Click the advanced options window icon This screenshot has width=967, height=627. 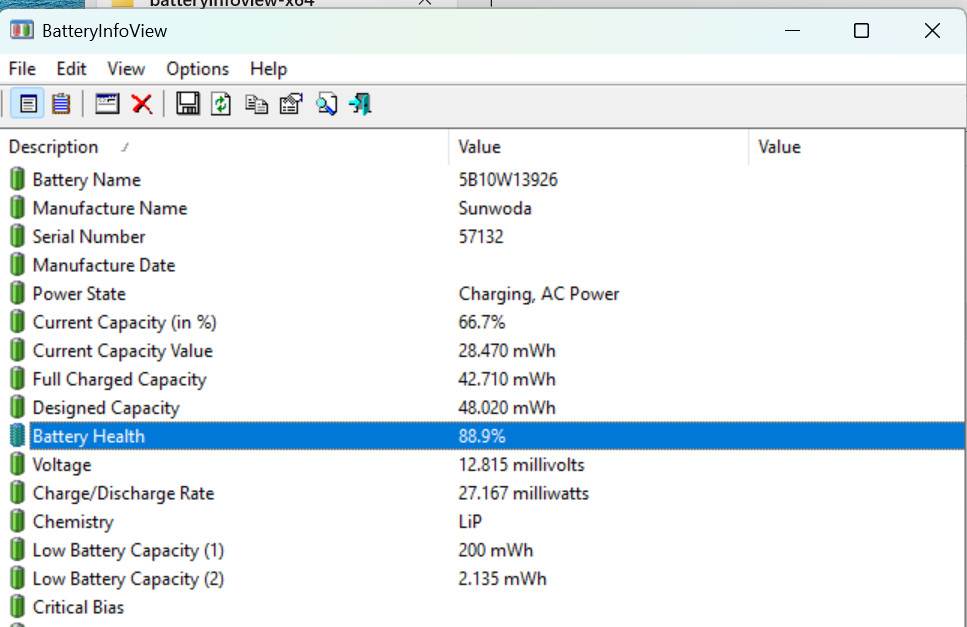click(107, 104)
